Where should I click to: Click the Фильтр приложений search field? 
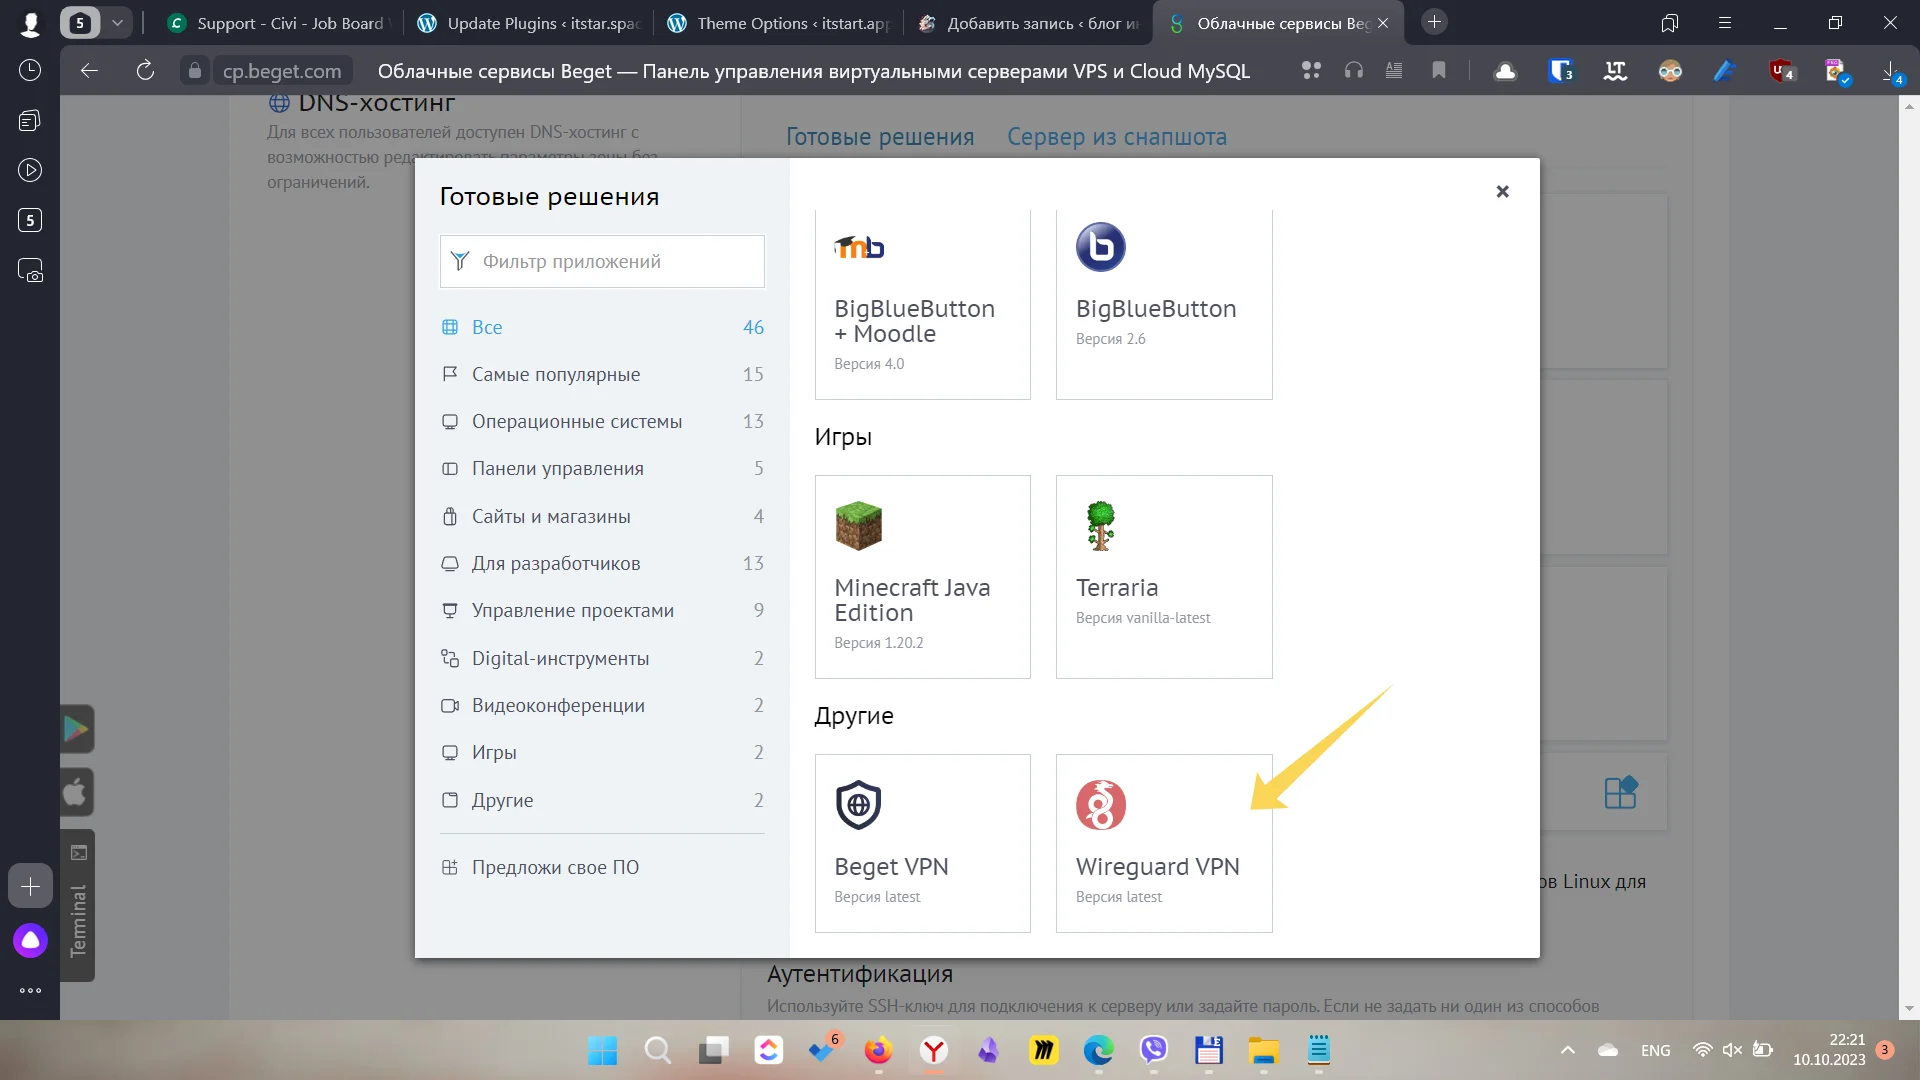tap(602, 261)
